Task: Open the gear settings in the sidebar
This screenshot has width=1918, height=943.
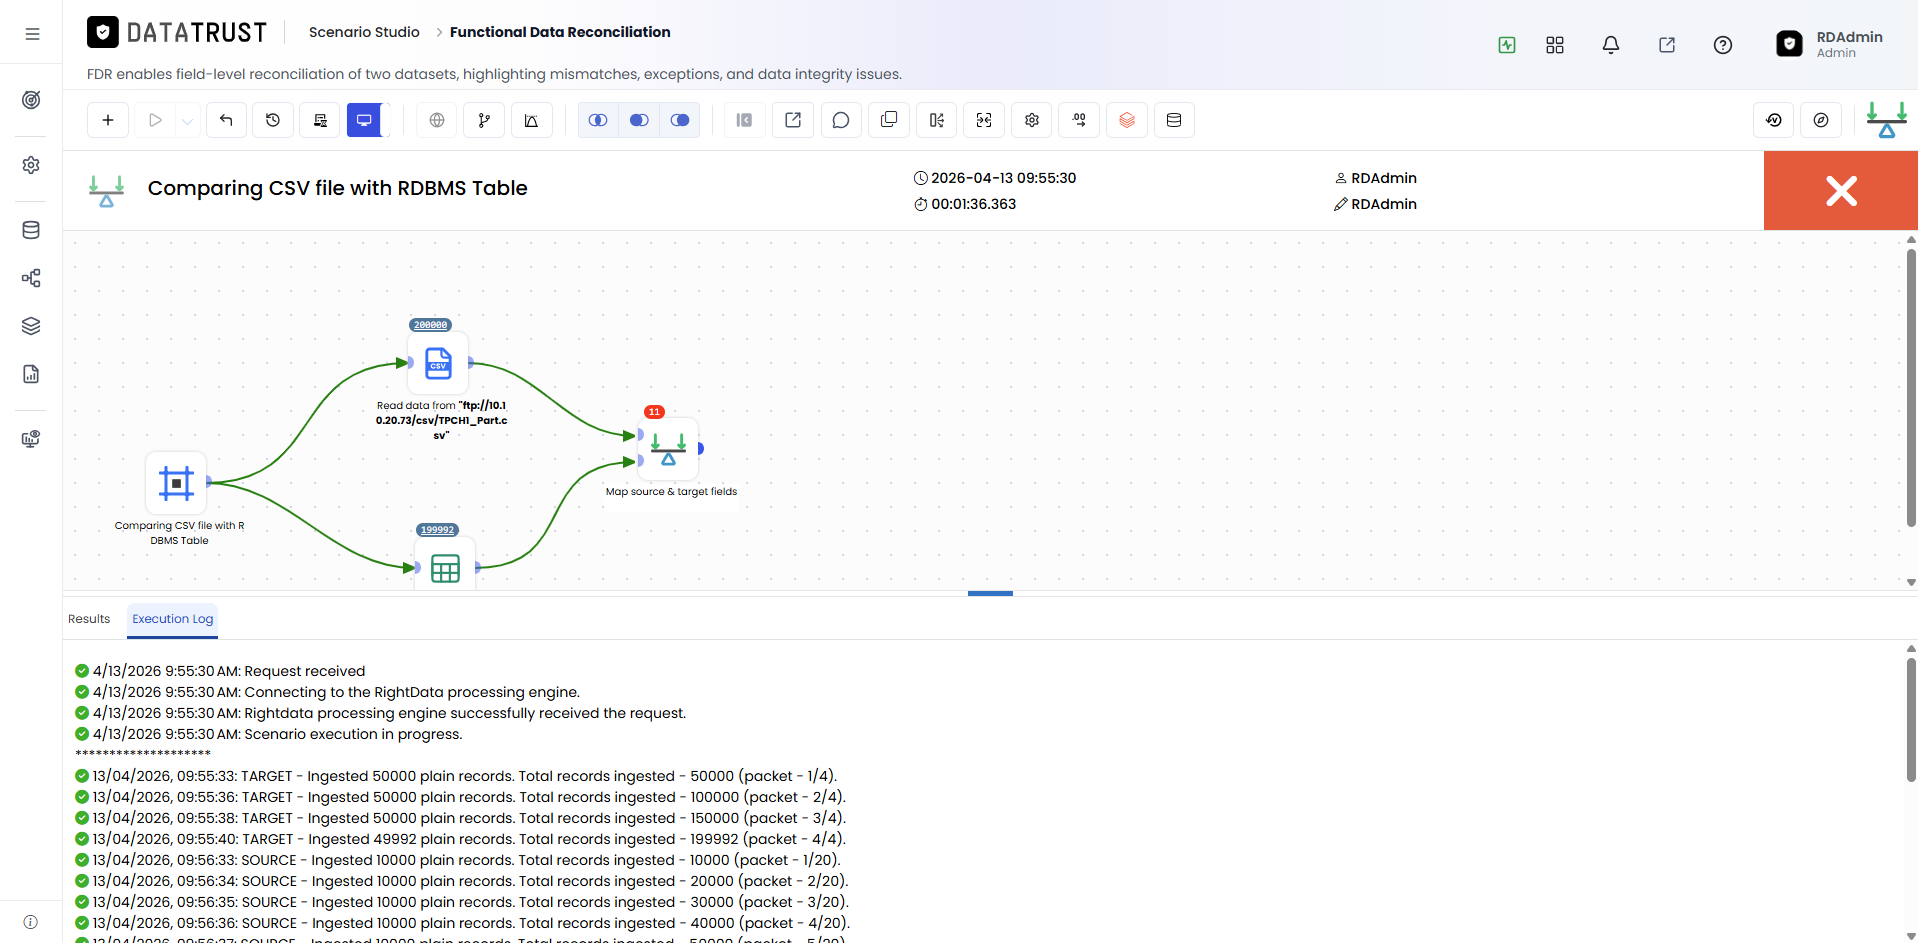Action: [x=31, y=165]
